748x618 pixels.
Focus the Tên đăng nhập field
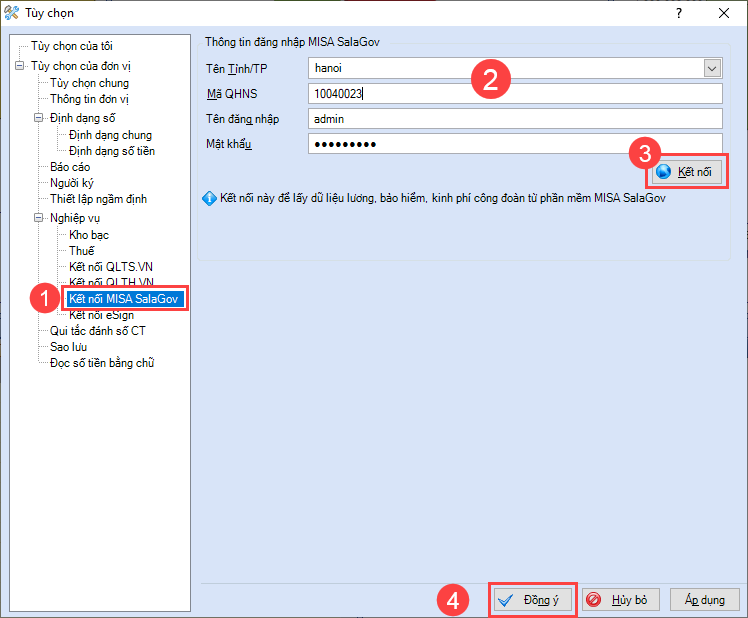click(515, 119)
